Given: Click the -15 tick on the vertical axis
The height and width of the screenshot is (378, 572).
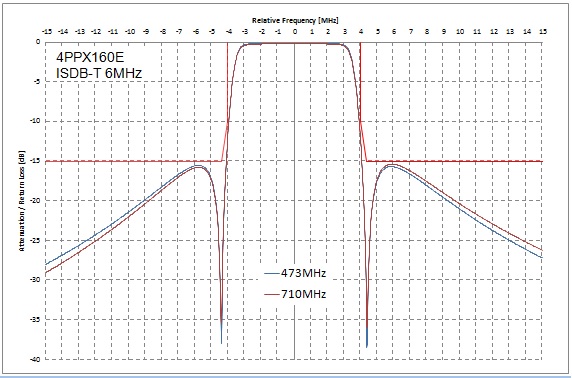Looking at the screenshot, I should tap(36, 161).
